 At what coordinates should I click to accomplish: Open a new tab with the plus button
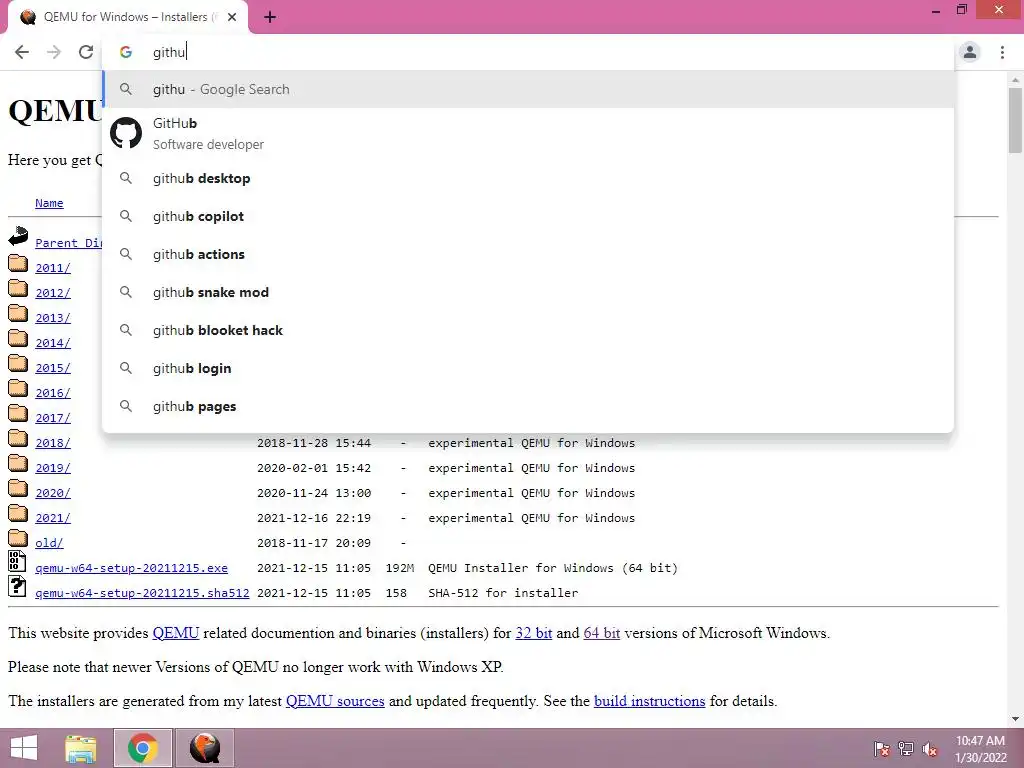pos(270,17)
